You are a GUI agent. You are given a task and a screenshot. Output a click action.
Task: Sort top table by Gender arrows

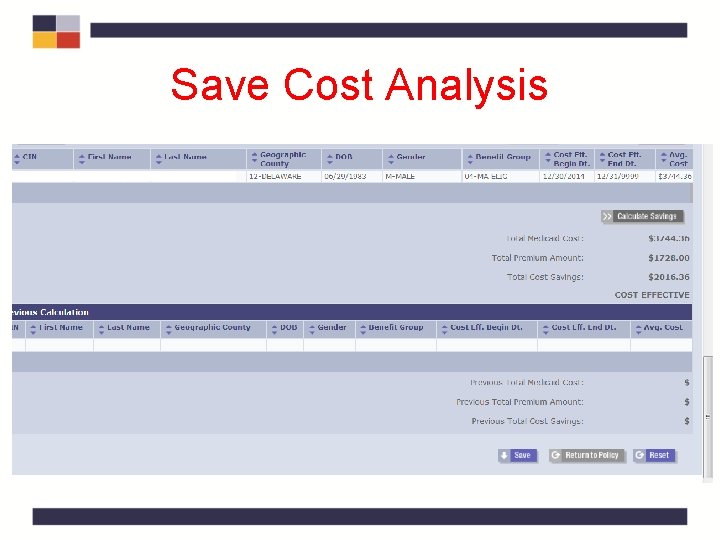[391, 159]
